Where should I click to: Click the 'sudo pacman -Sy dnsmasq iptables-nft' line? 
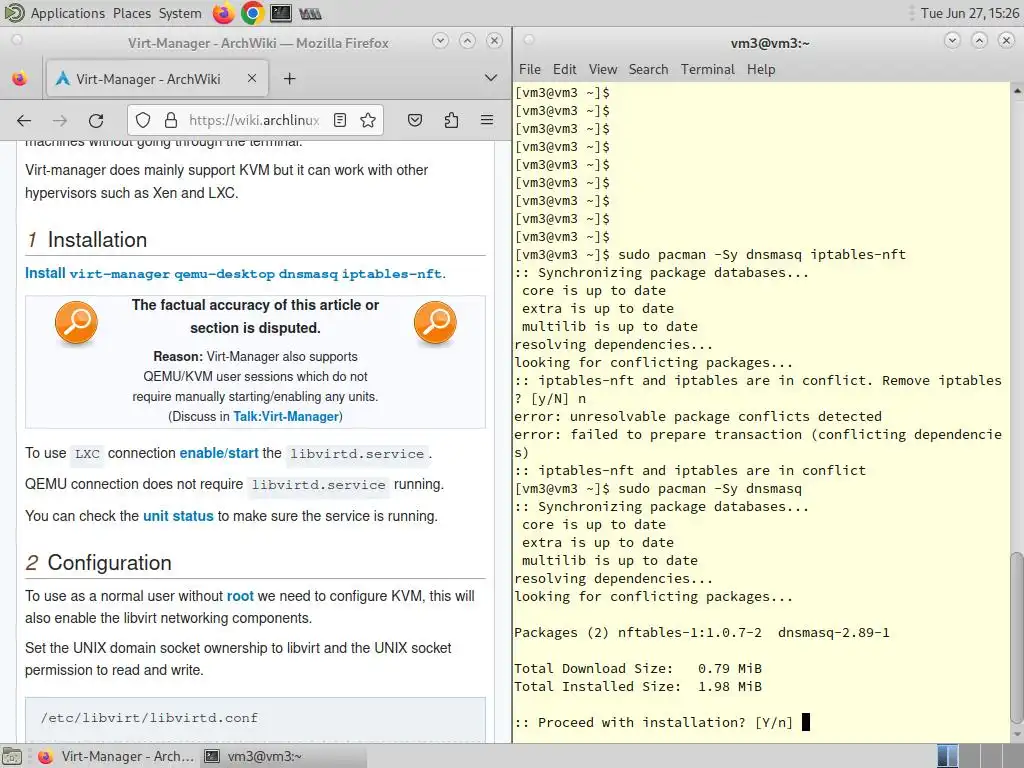(x=710, y=255)
